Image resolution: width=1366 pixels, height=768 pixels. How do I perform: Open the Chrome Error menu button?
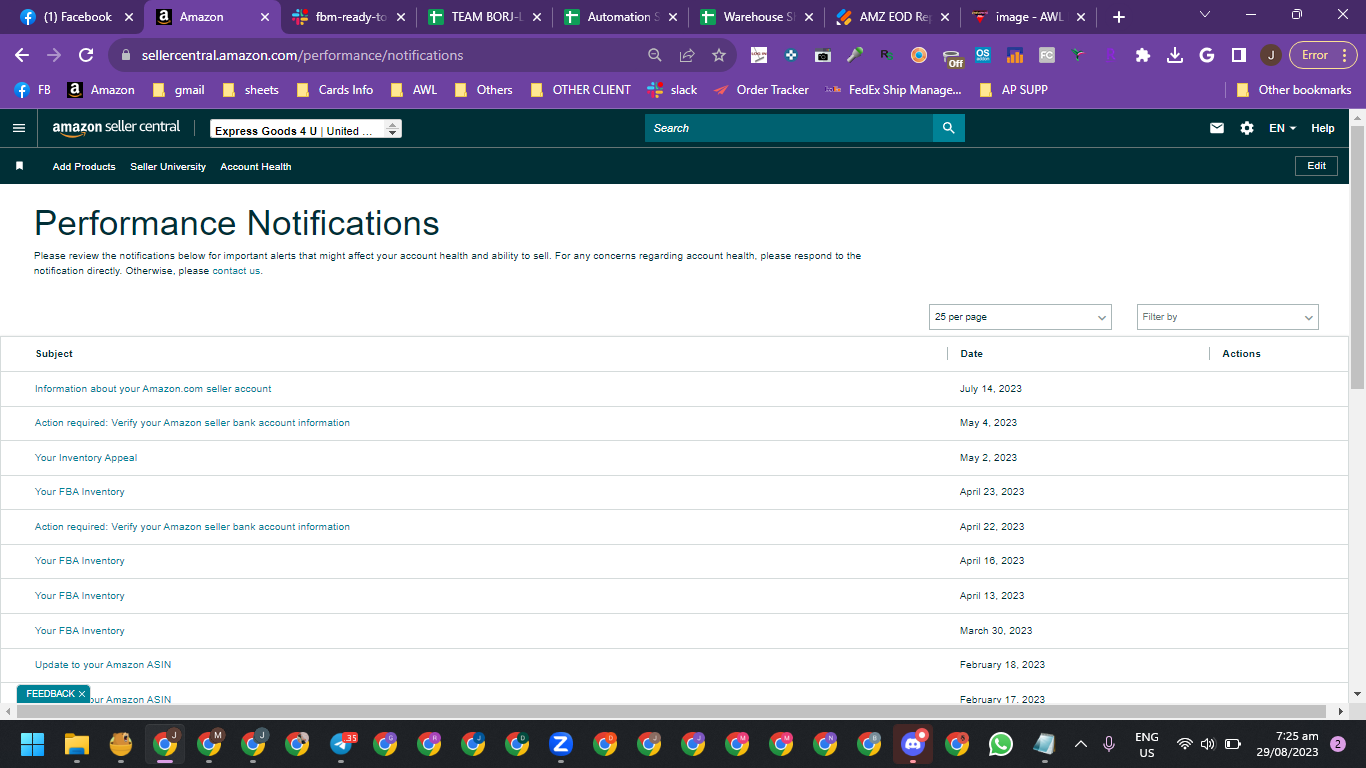1322,55
